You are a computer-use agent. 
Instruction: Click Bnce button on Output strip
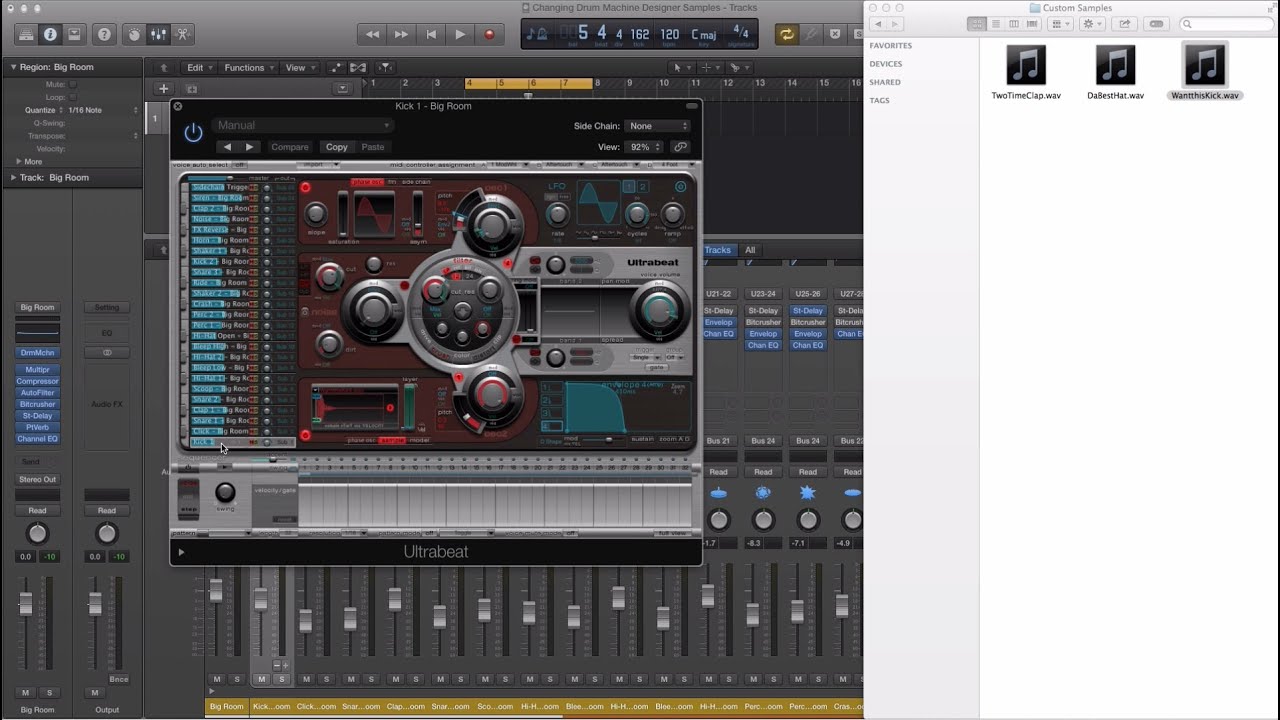119,680
